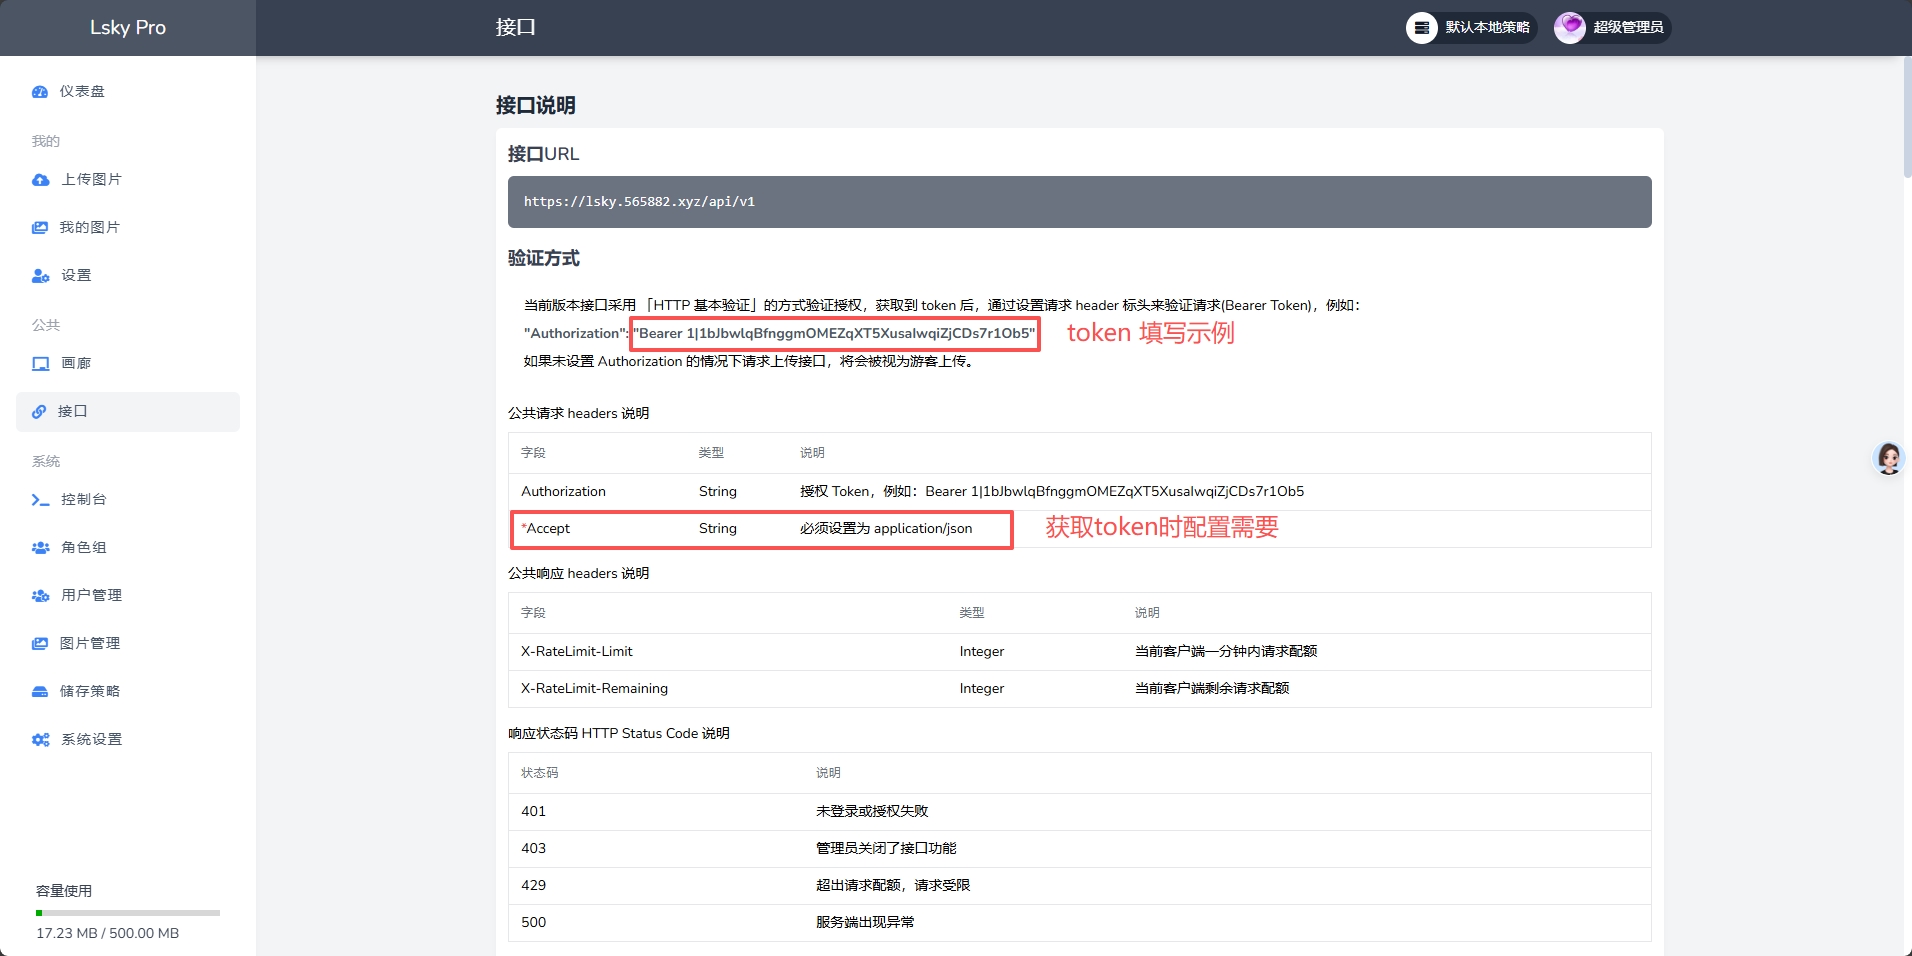Click the capacity usage progress bar
Viewport: 1912px width, 956px height.
128,913
